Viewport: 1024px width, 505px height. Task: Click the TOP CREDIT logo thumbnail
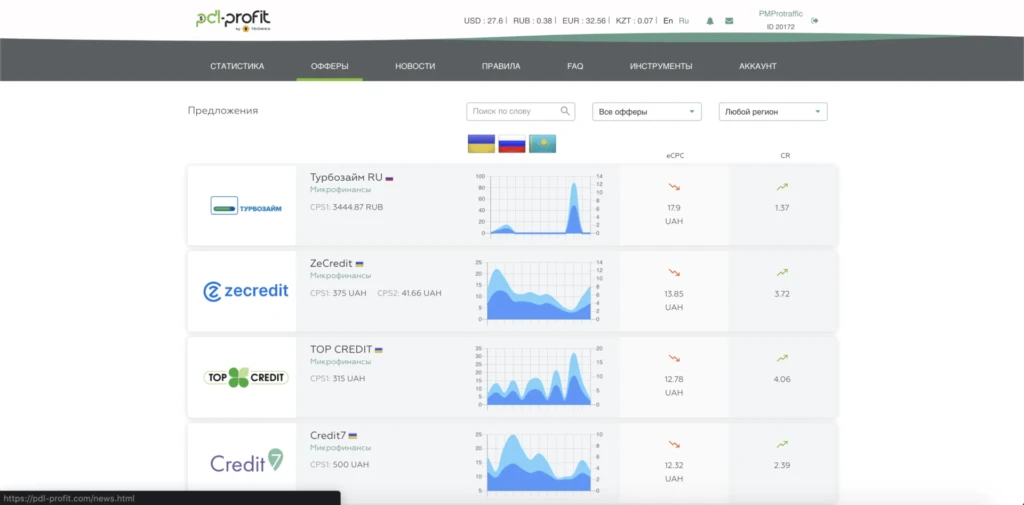point(246,377)
